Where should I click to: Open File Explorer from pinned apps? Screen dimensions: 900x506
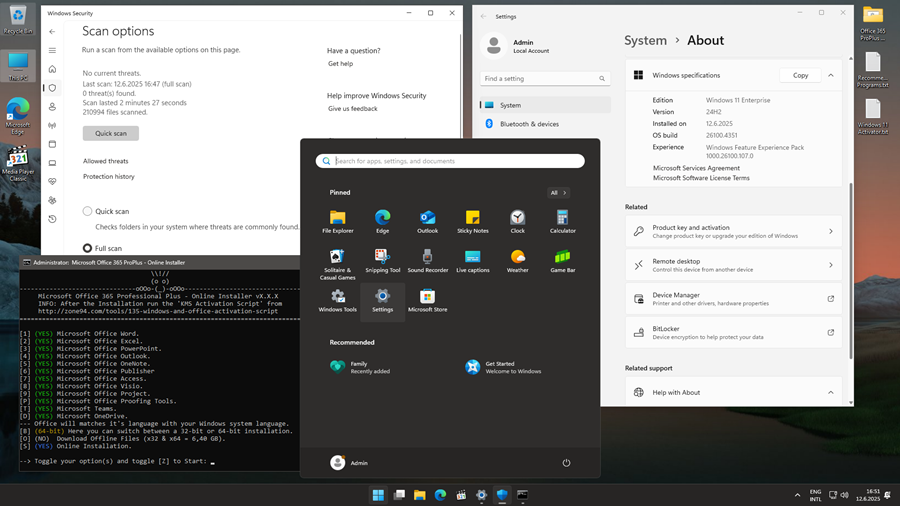point(338,221)
